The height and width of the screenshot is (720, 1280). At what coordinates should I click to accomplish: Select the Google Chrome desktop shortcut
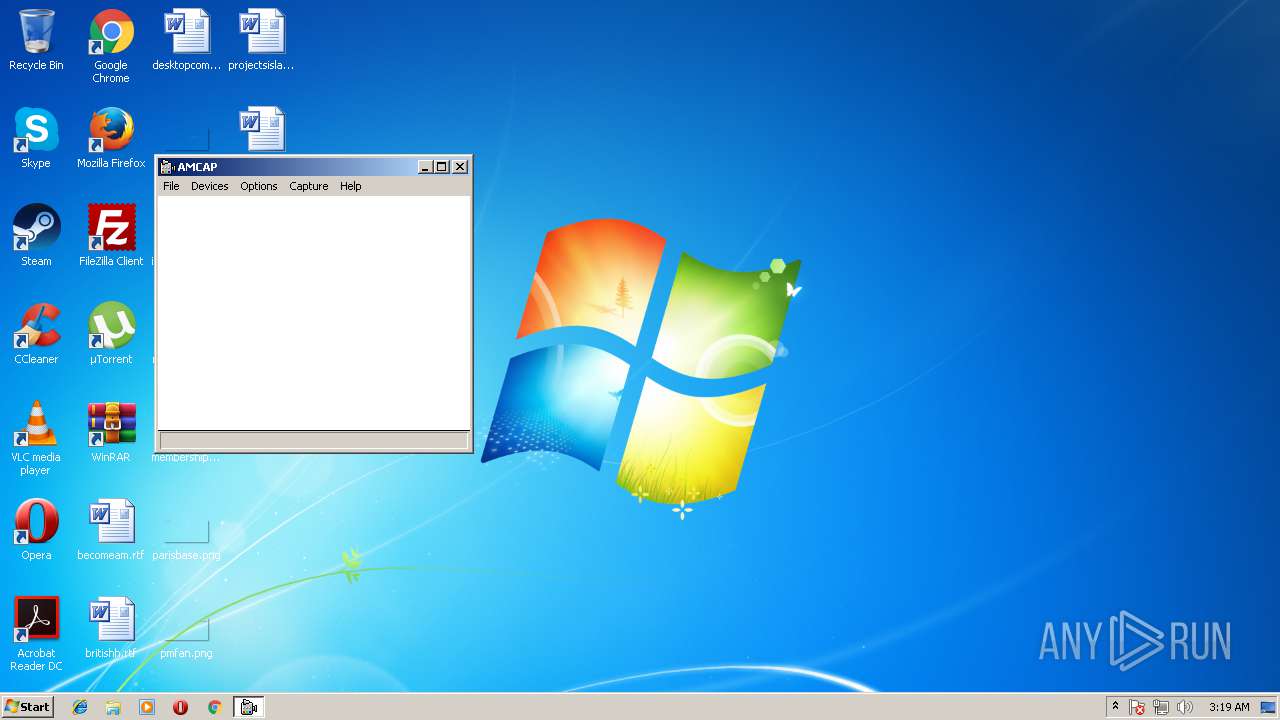111,46
